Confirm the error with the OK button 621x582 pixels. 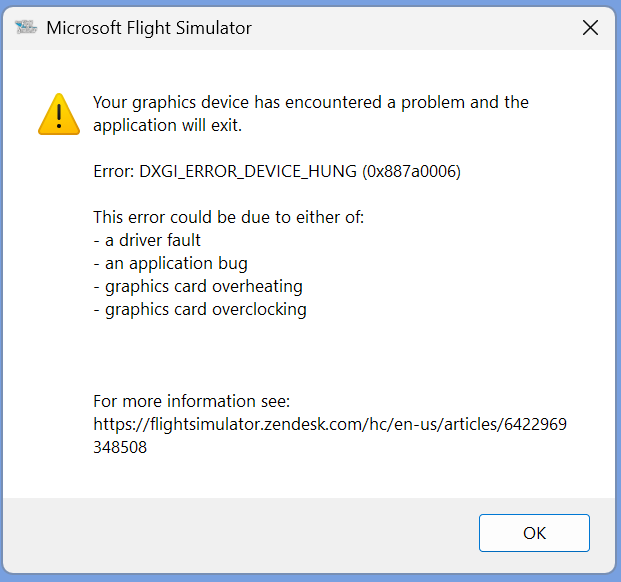[534, 533]
